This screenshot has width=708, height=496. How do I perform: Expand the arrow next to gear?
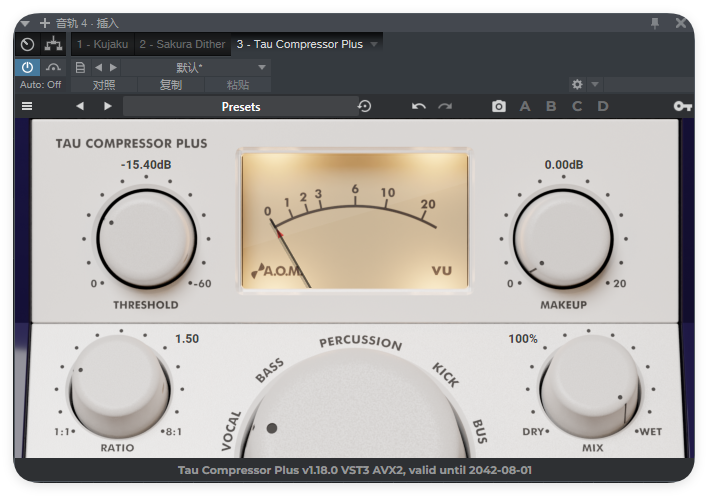(595, 84)
